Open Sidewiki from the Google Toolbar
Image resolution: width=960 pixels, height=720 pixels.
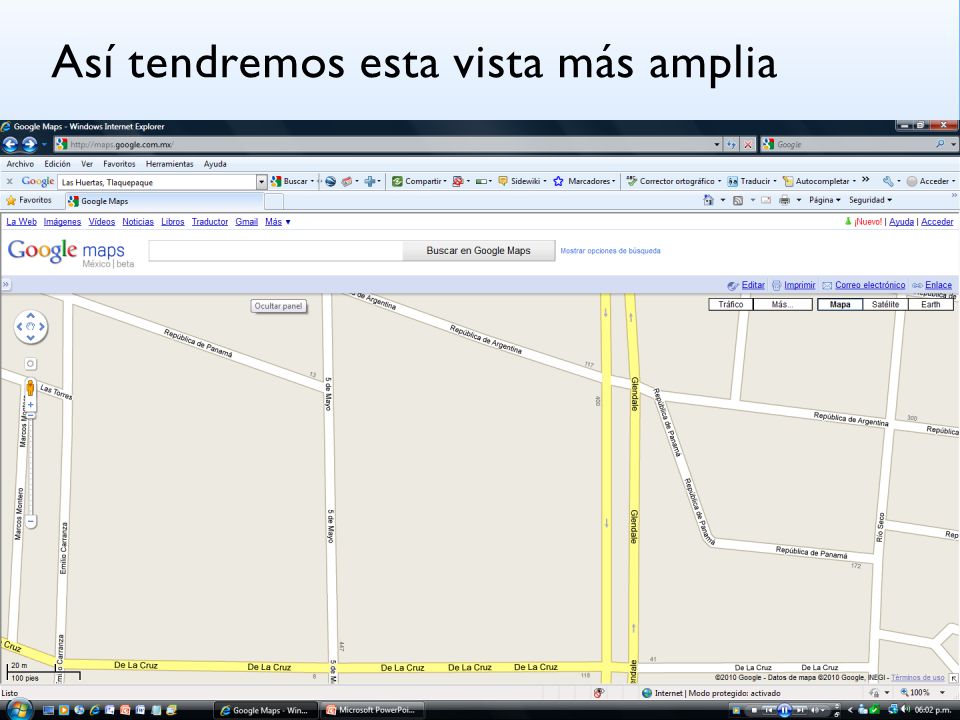(x=522, y=181)
